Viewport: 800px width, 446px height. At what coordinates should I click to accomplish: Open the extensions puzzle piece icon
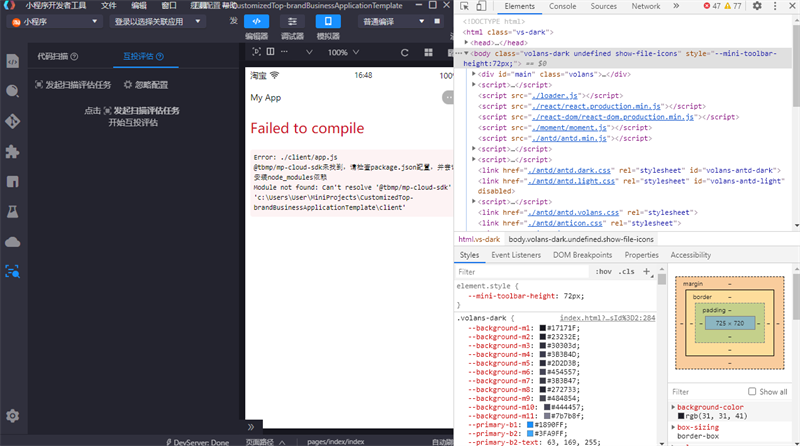coord(13,152)
